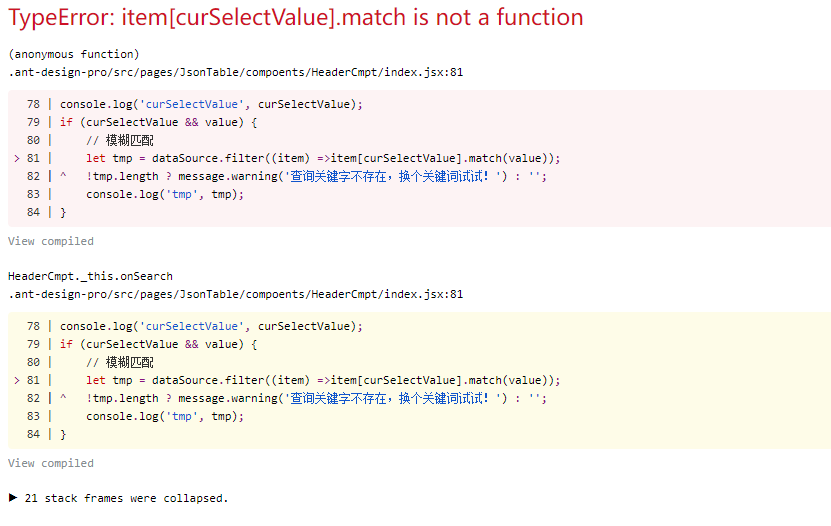Click line 78 console.log in the pink block
The height and width of the screenshot is (526, 831).
click(211, 104)
